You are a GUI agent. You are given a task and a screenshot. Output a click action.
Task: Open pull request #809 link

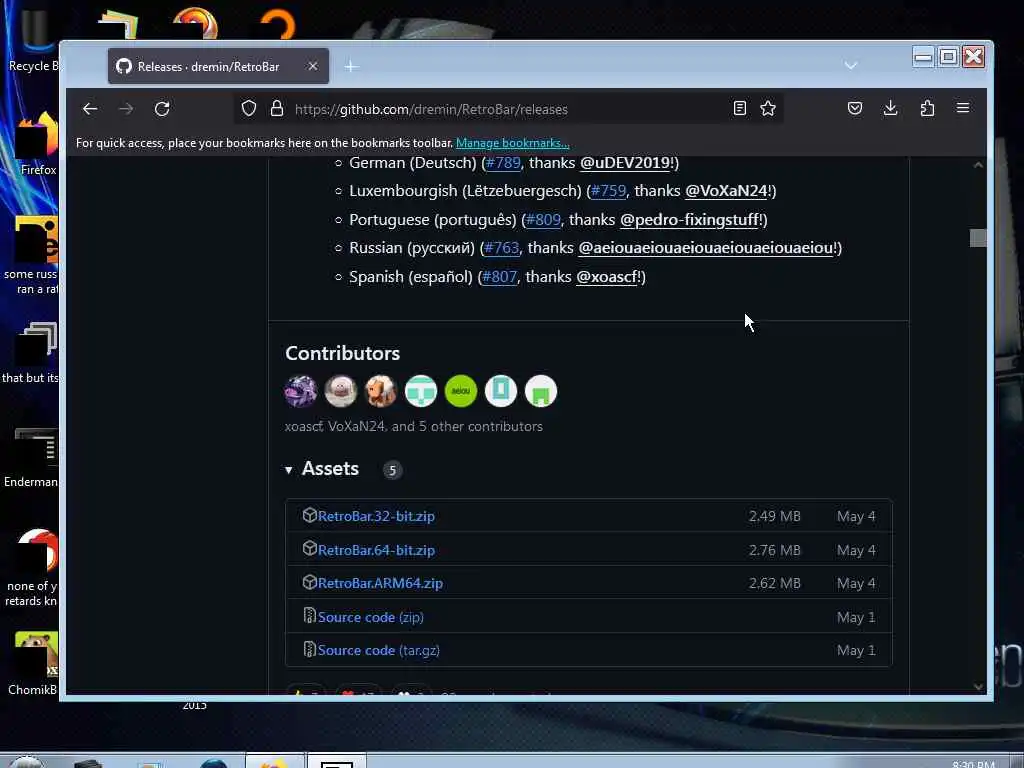(543, 219)
